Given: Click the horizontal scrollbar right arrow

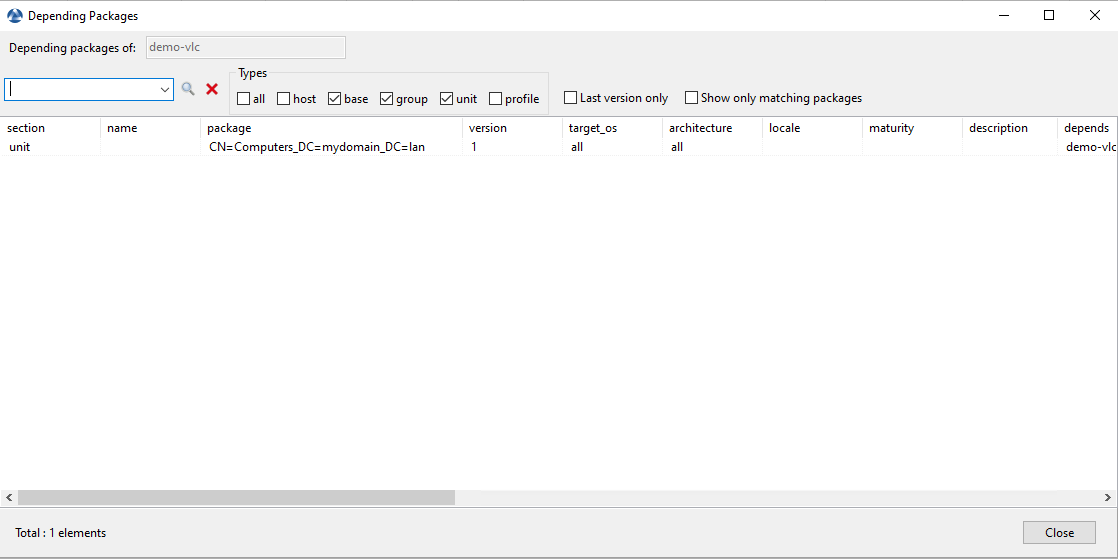Looking at the screenshot, I should (x=1109, y=497).
